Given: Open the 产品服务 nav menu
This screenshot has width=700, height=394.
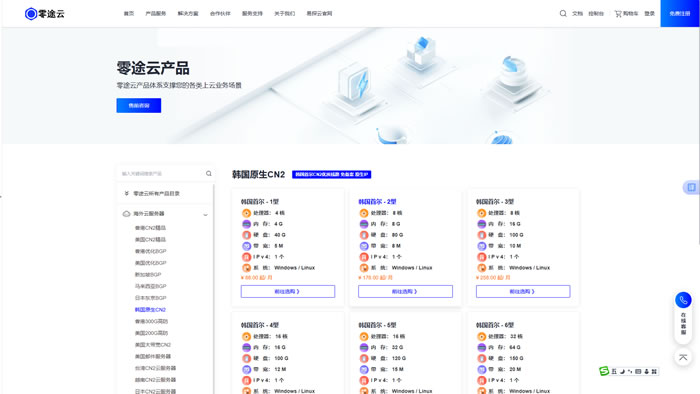Looking at the screenshot, I should click(x=155, y=14).
